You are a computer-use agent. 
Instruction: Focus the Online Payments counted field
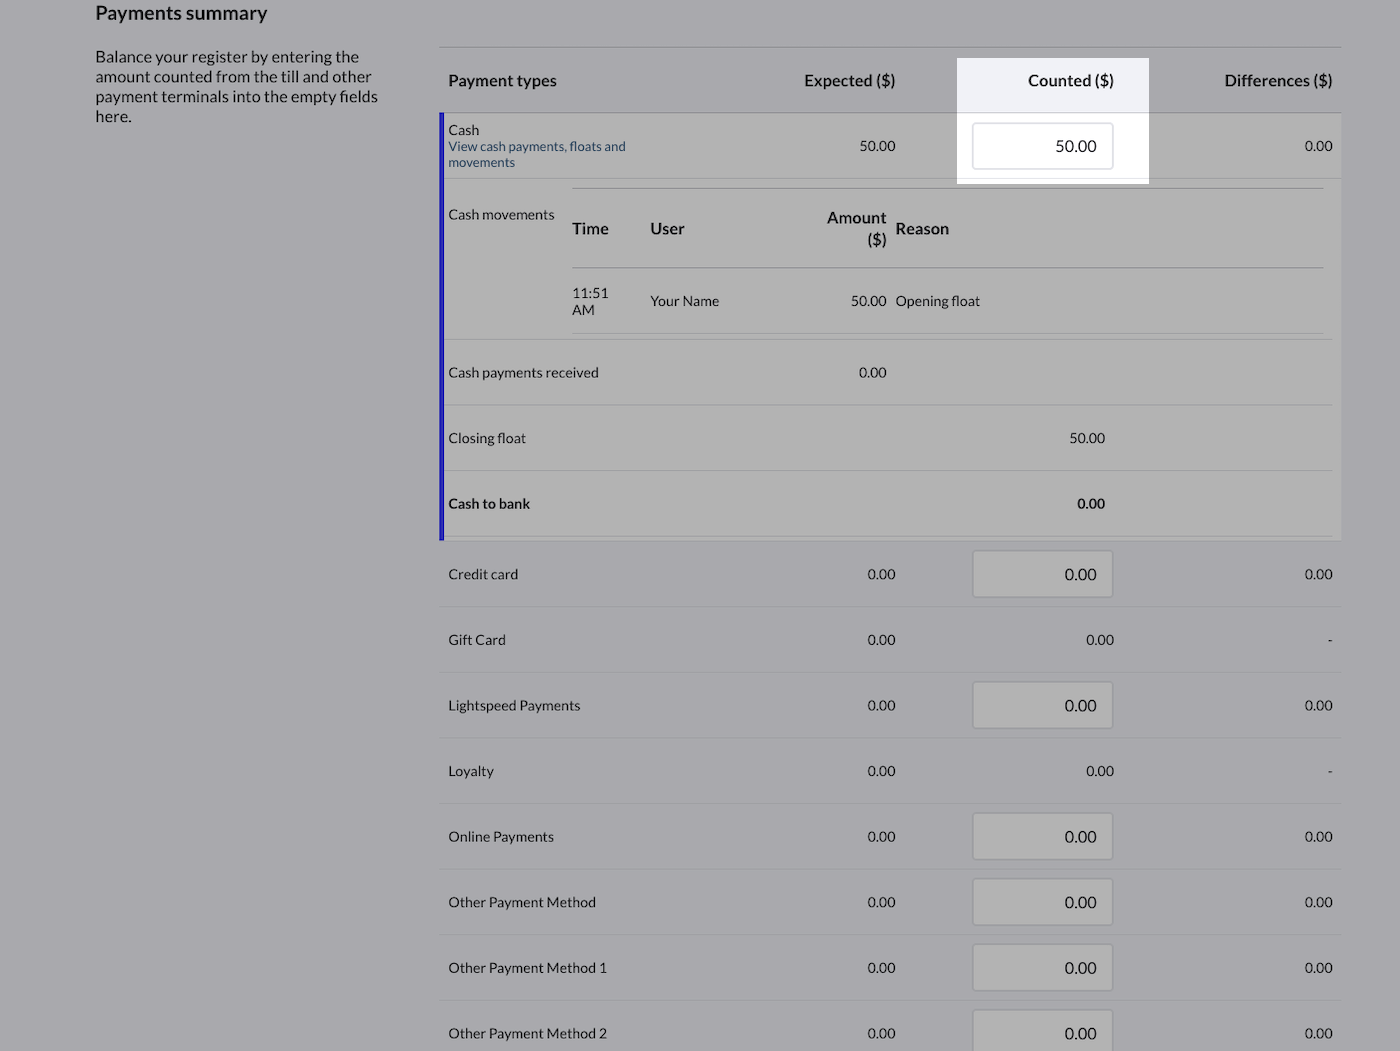coord(1042,837)
